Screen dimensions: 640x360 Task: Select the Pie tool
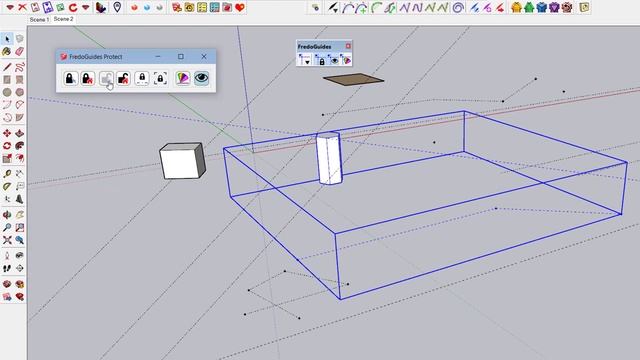[20, 118]
